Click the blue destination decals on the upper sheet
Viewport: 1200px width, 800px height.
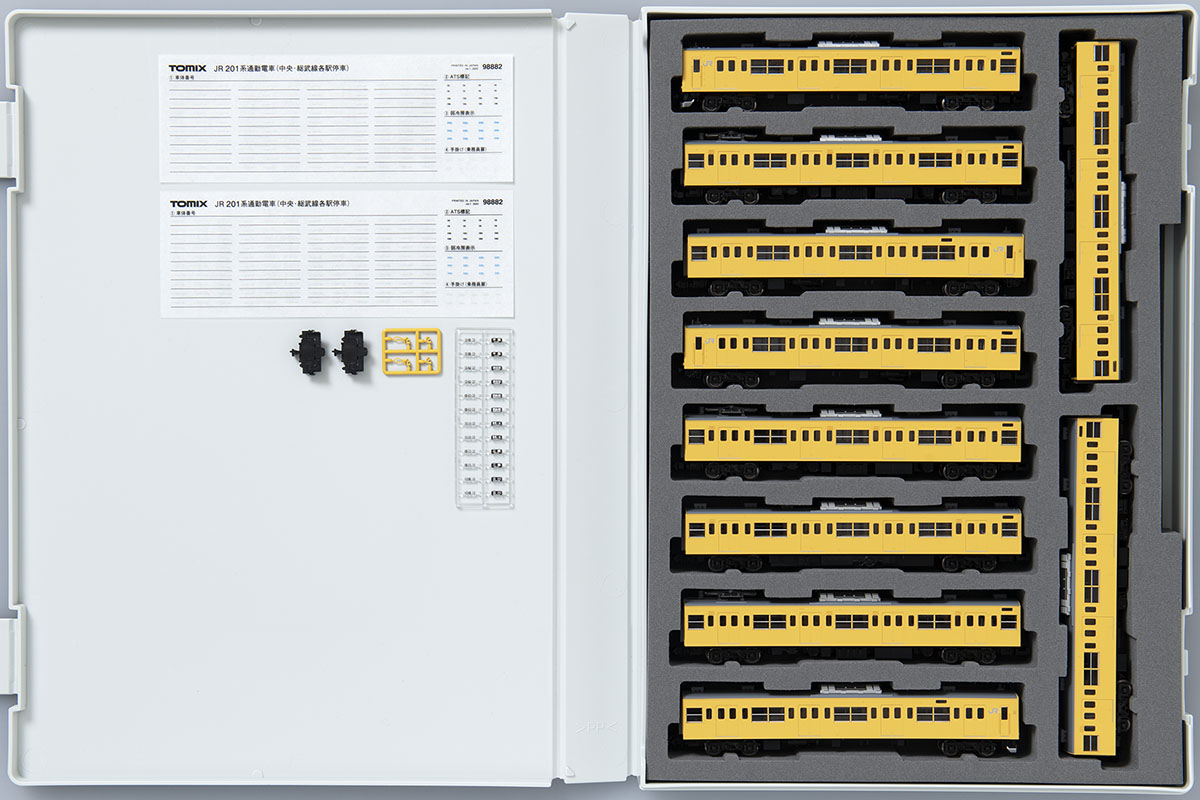(x=474, y=128)
